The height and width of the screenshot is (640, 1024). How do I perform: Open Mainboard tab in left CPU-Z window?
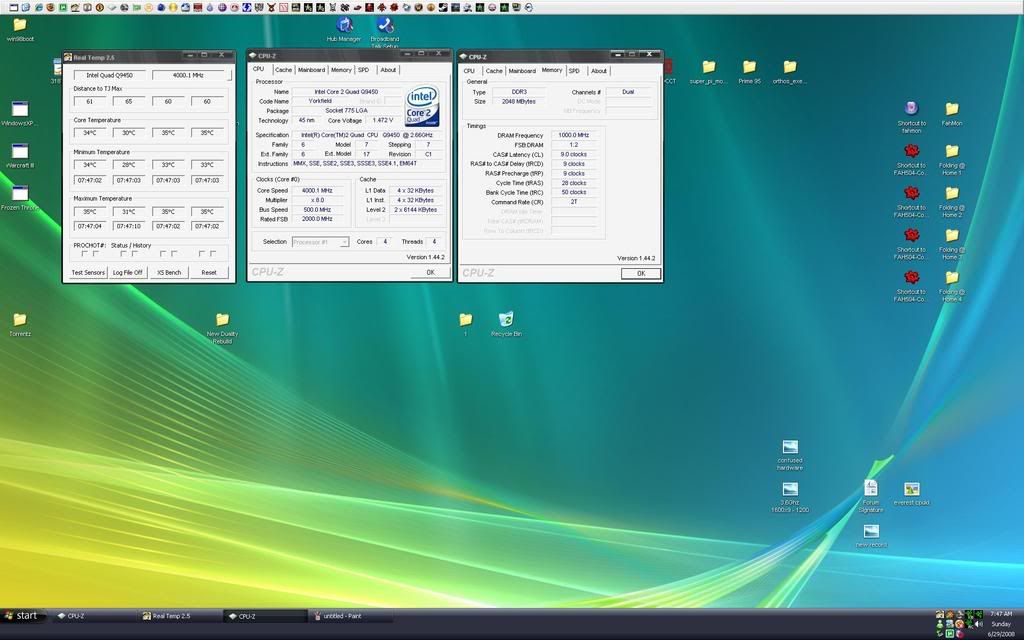312,70
